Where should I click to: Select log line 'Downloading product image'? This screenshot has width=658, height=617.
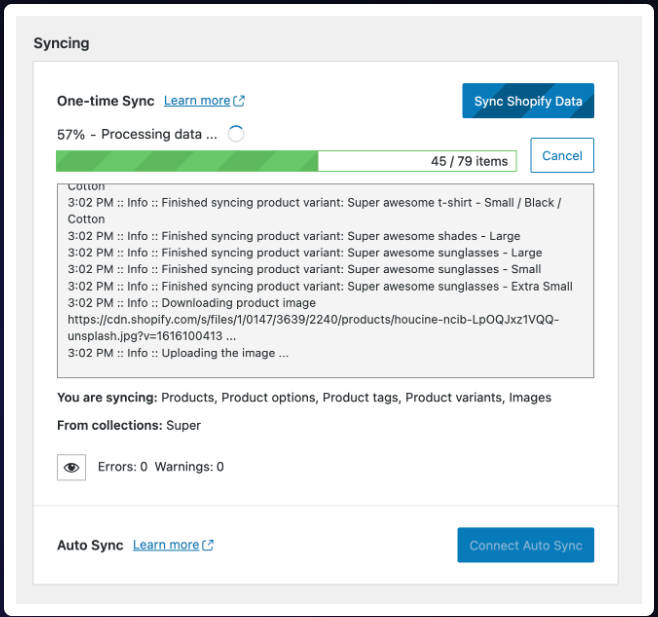coord(192,303)
